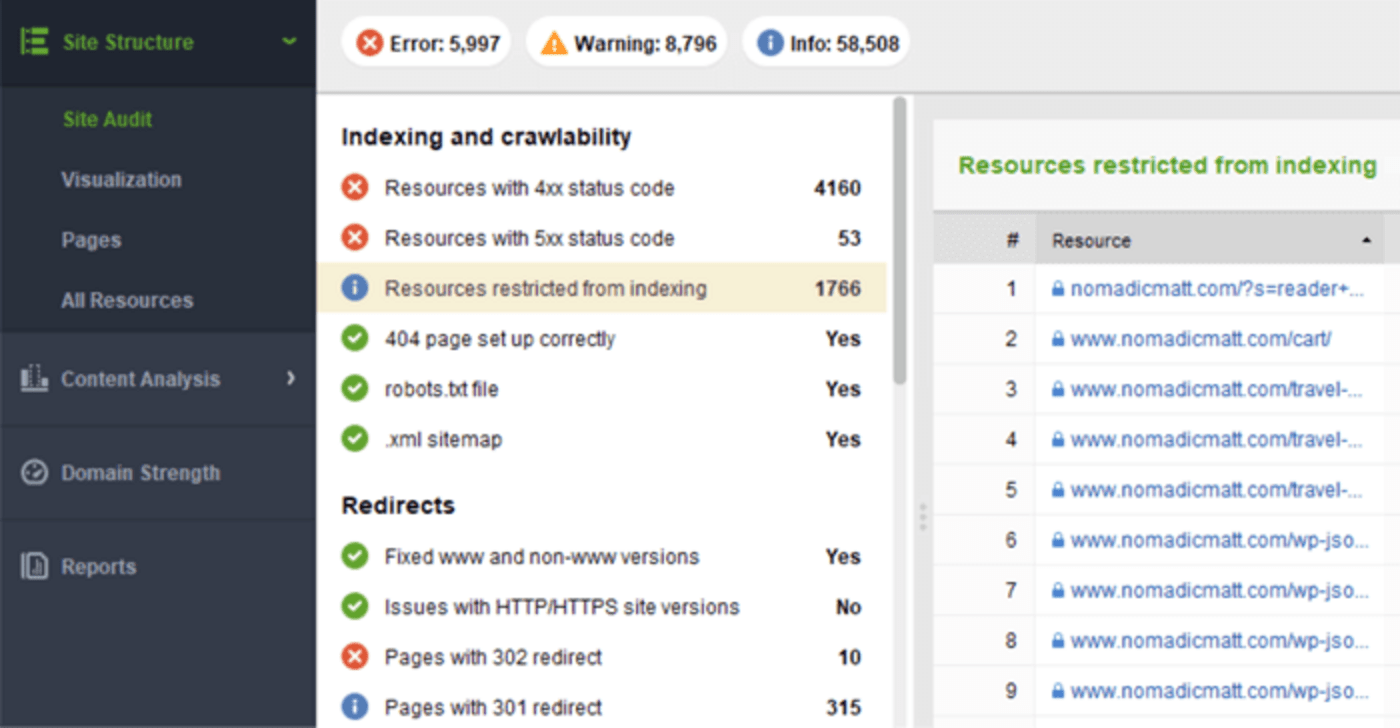Image resolution: width=1400 pixels, height=728 pixels.
Task: Click the red error icon beside Error: 5,997
Action: click(x=370, y=42)
